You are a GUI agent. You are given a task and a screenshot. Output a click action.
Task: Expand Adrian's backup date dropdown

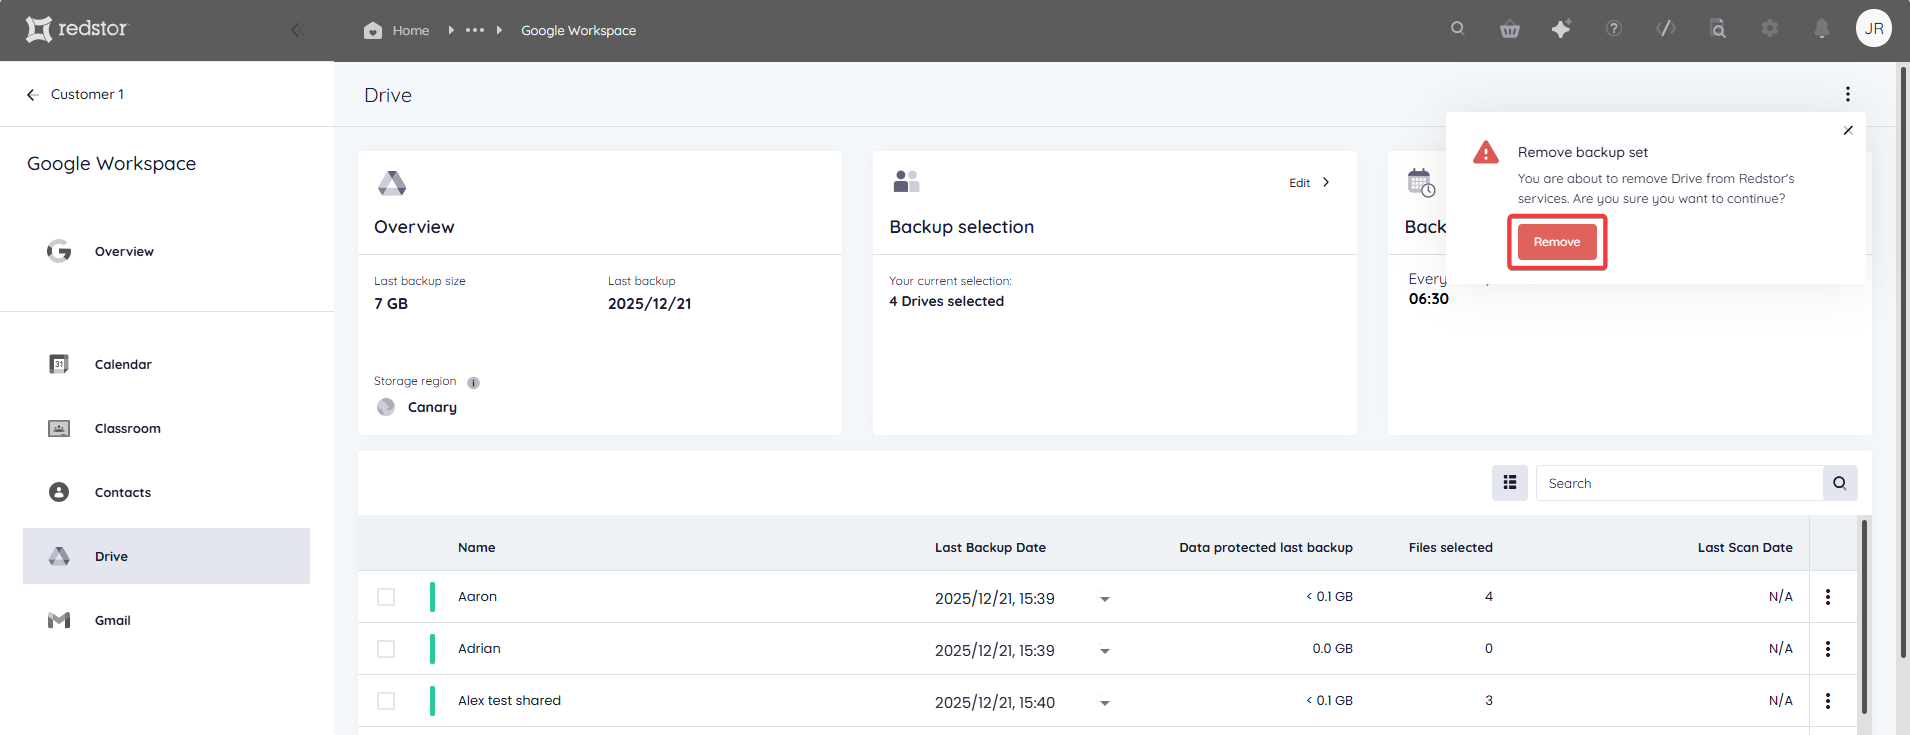point(1105,651)
